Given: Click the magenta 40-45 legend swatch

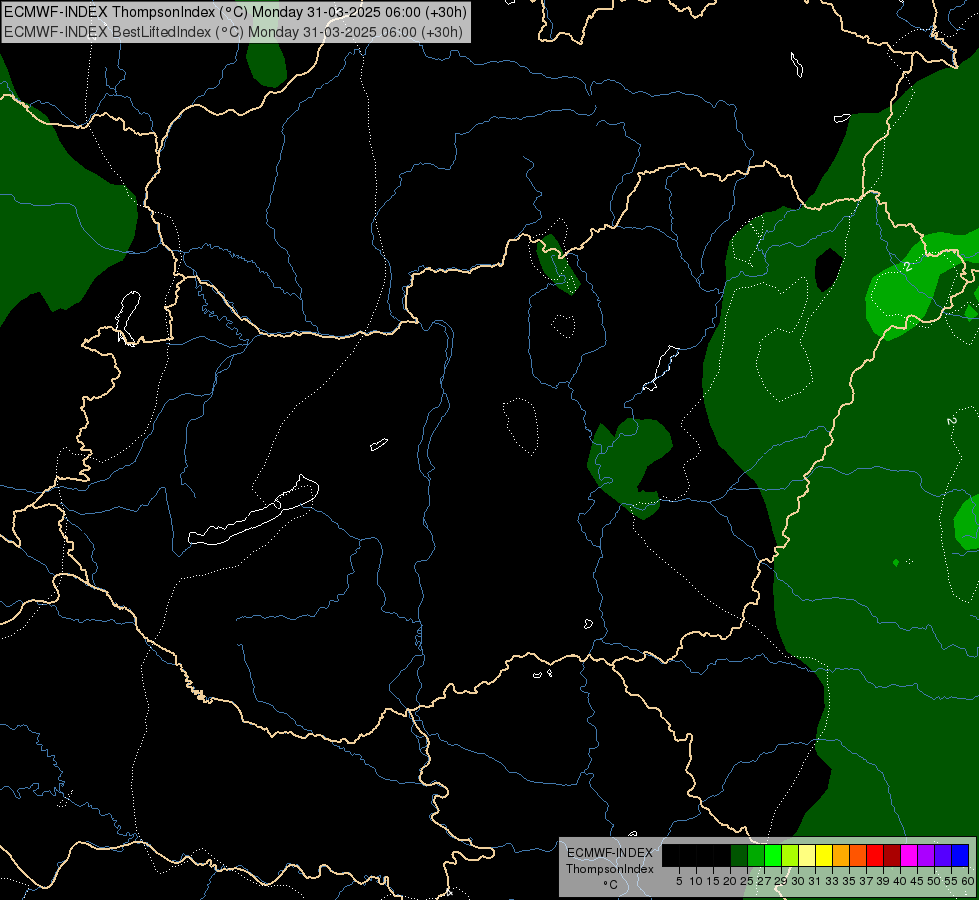Looking at the screenshot, I should (x=909, y=855).
